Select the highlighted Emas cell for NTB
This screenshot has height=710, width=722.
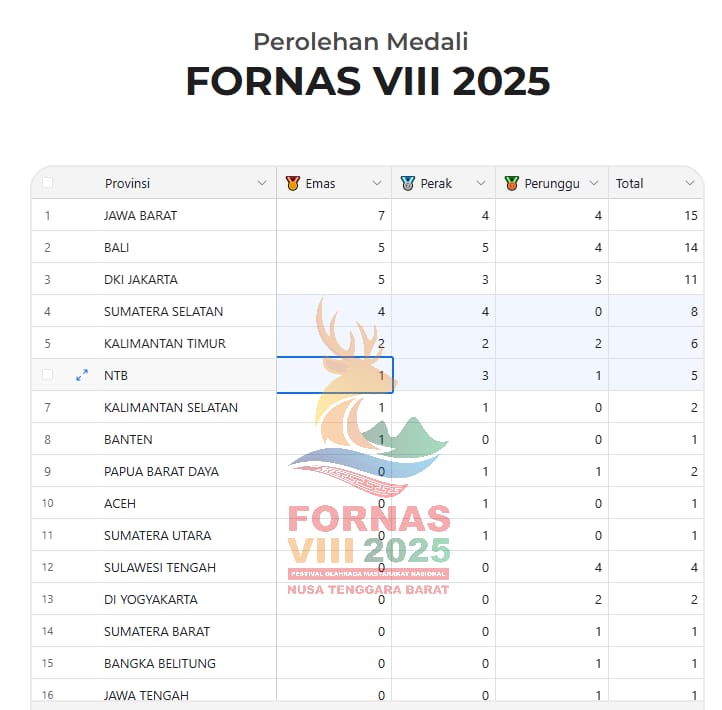tap(335, 375)
